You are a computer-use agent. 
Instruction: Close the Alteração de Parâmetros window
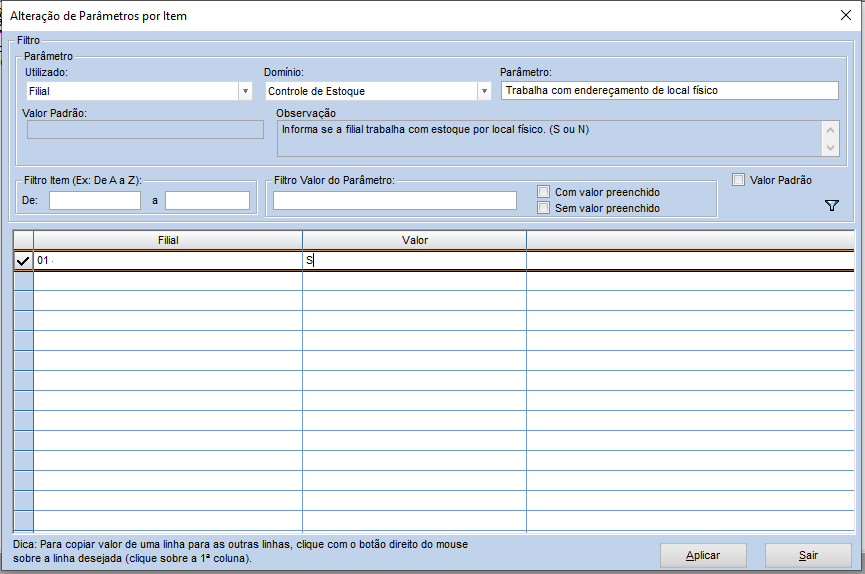pos(846,15)
